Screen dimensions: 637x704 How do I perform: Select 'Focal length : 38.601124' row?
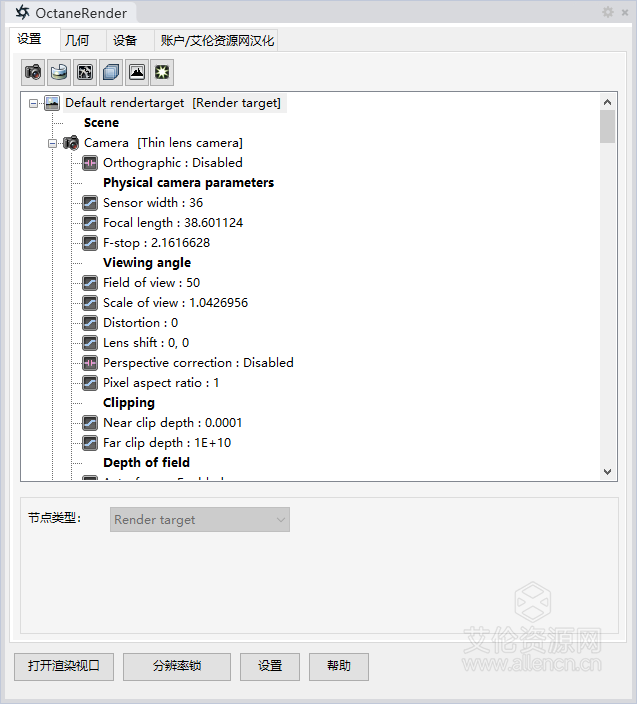(173, 223)
